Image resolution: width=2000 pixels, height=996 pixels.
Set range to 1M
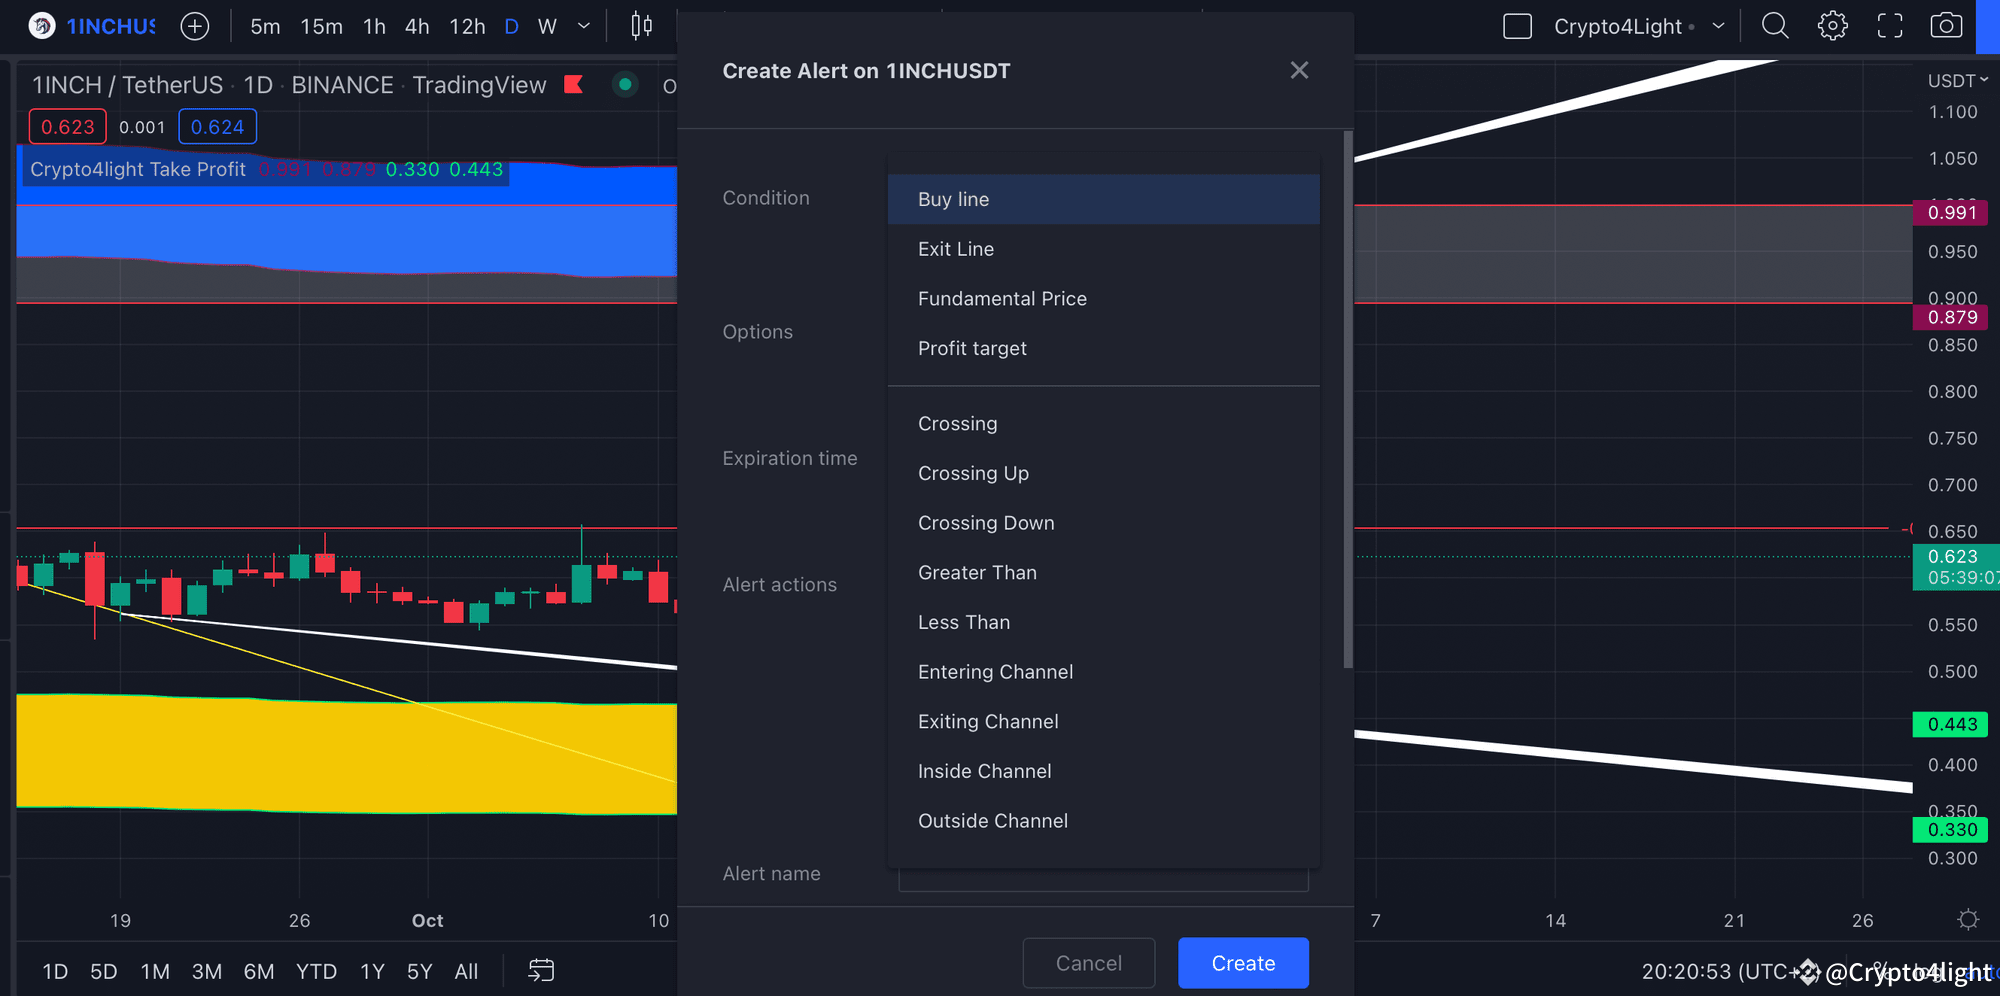[155, 971]
